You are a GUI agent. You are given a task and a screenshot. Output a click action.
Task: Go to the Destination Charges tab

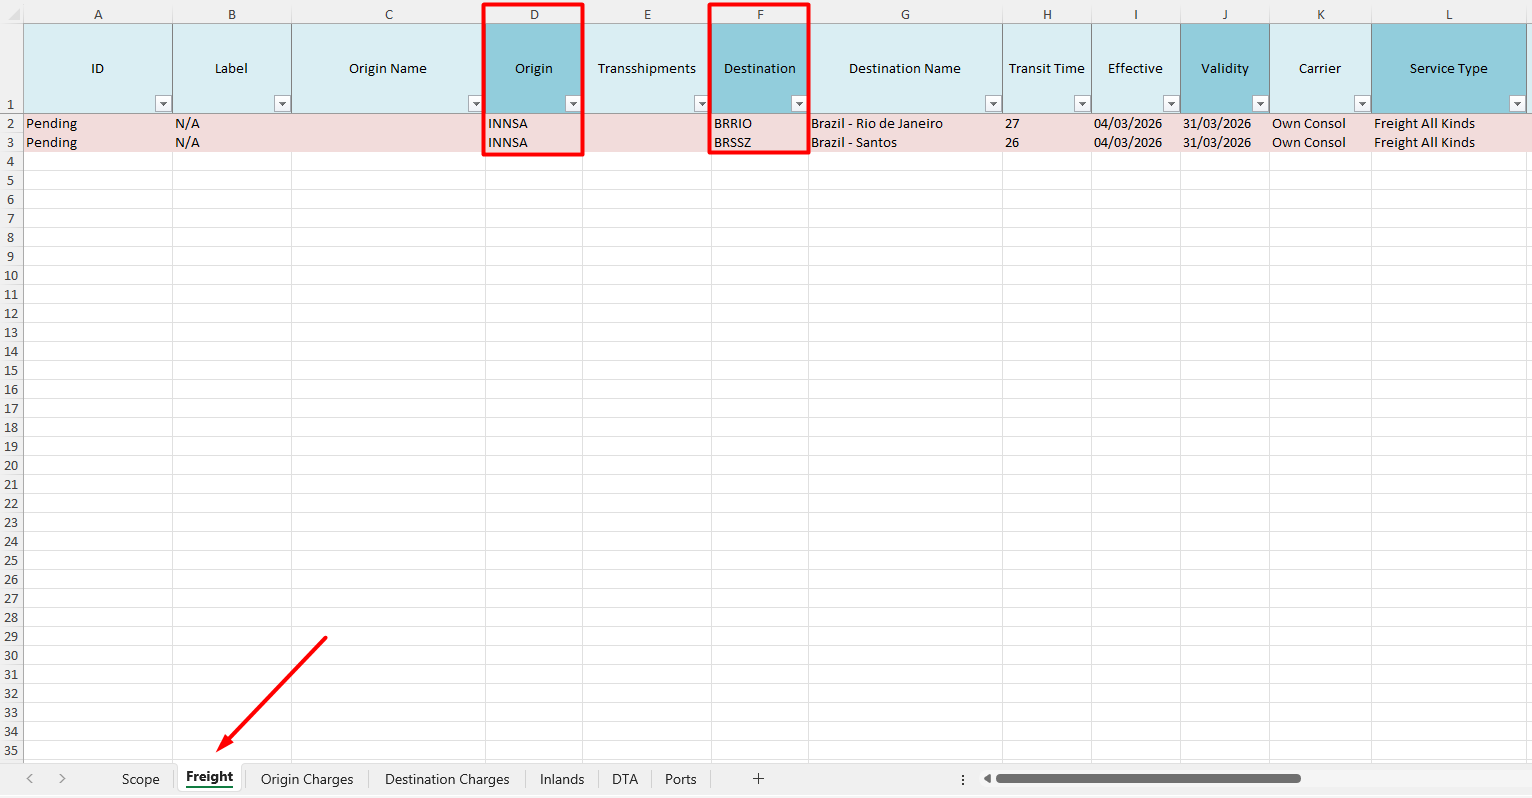pos(447,779)
